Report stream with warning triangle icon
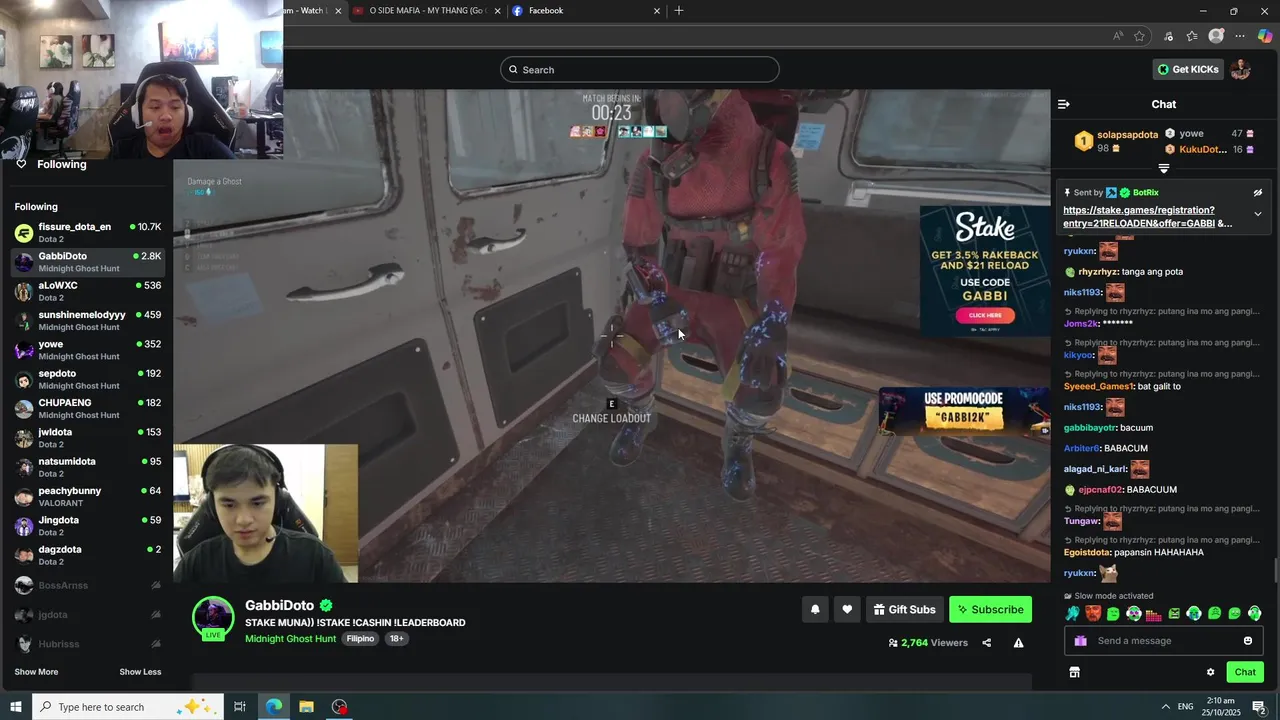This screenshot has width=1280, height=720. [1018, 643]
